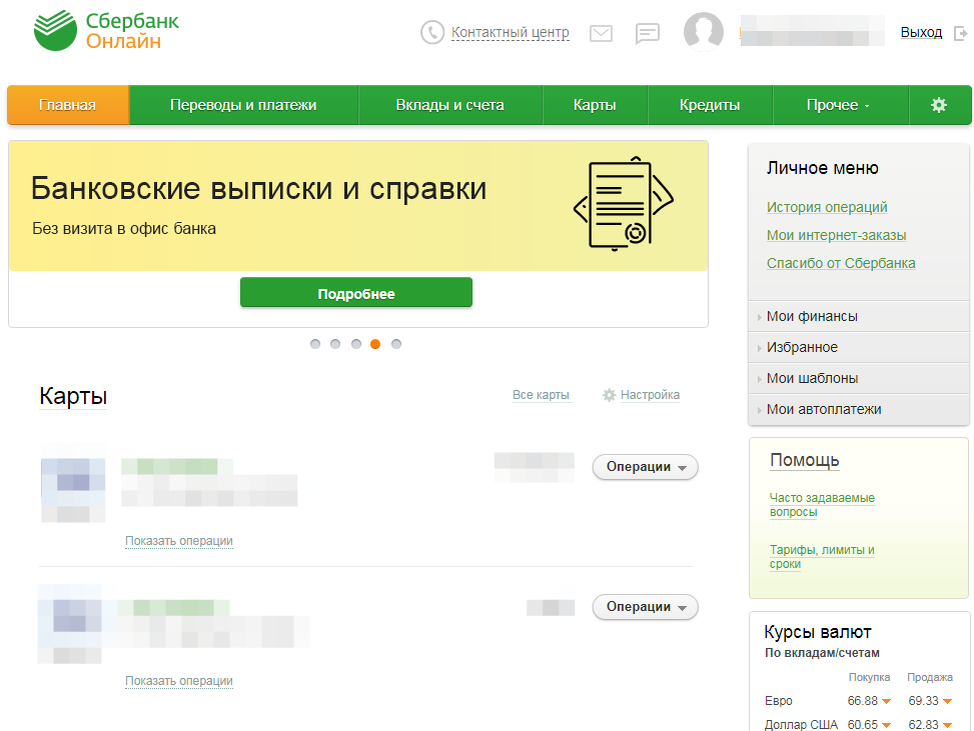Open the chat message icon in header
The width and height of the screenshot is (974, 731).
647,33
